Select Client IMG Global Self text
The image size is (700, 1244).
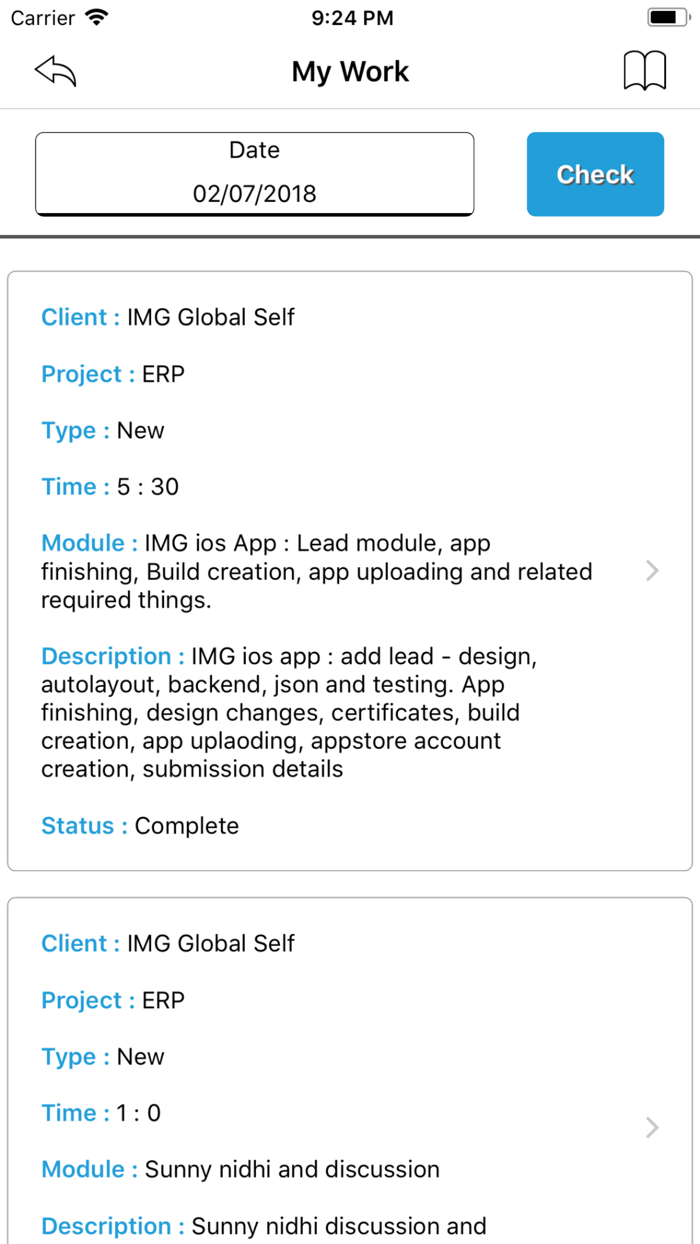pos(167,317)
